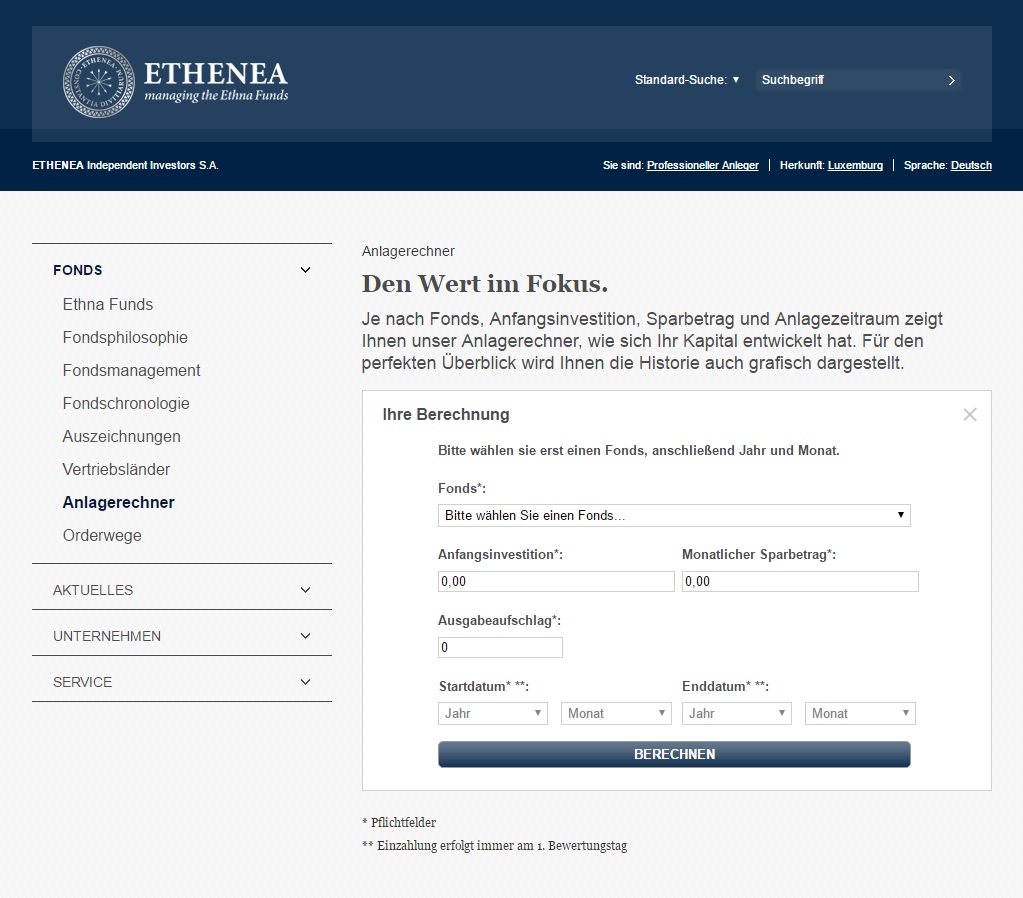
Task: Click the small 'Anlagerechner' breadcrumb above the heading
Action: (x=408, y=251)
